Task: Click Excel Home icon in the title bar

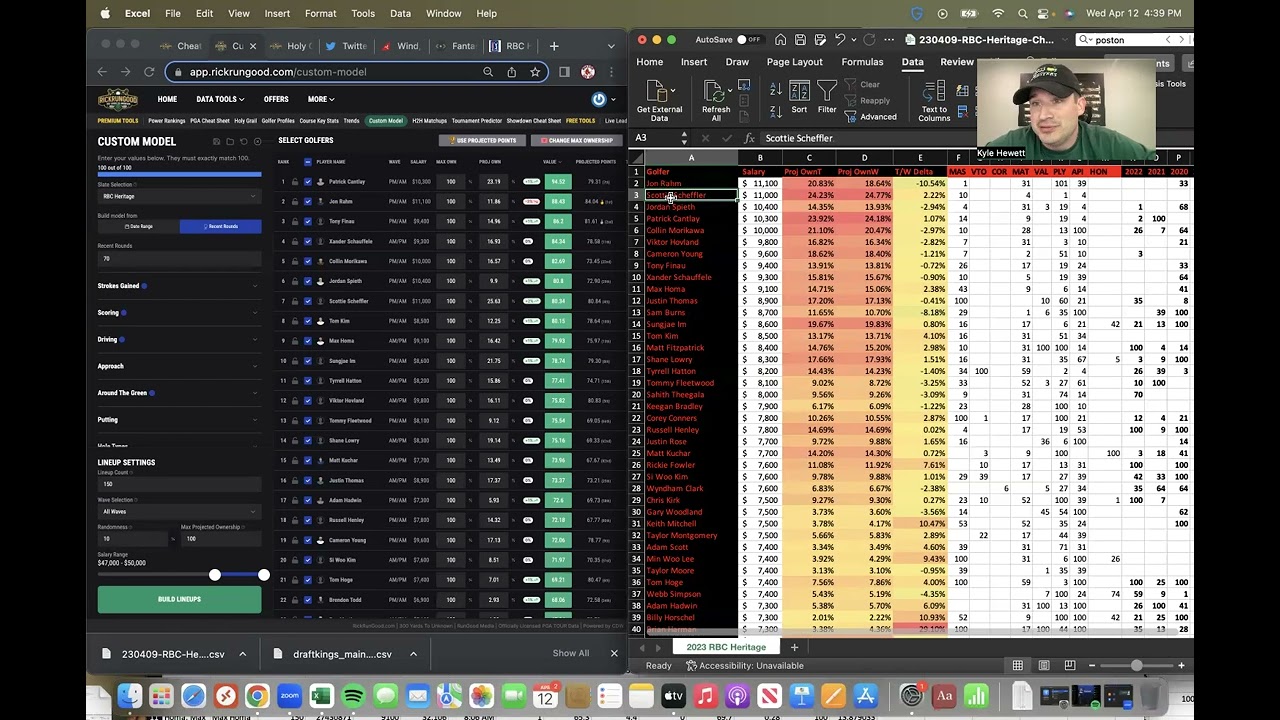Action: [781, 40]
